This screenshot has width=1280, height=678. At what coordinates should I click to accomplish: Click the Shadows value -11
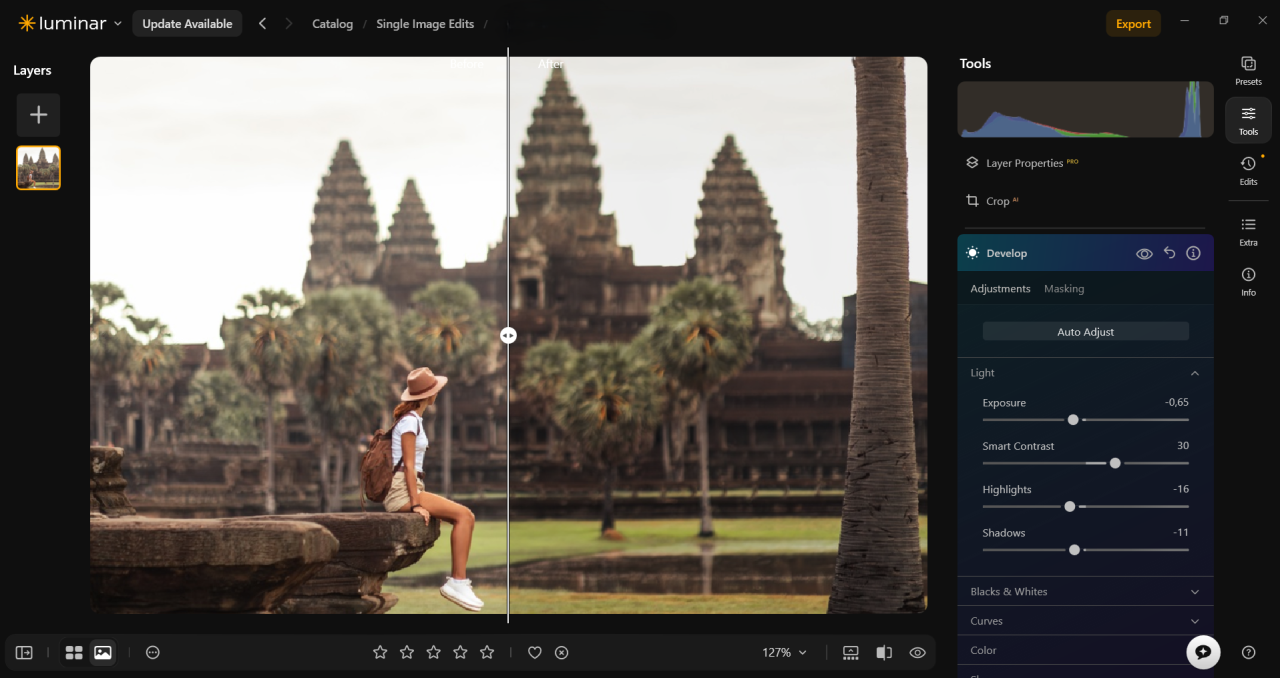coord(1181,533)
